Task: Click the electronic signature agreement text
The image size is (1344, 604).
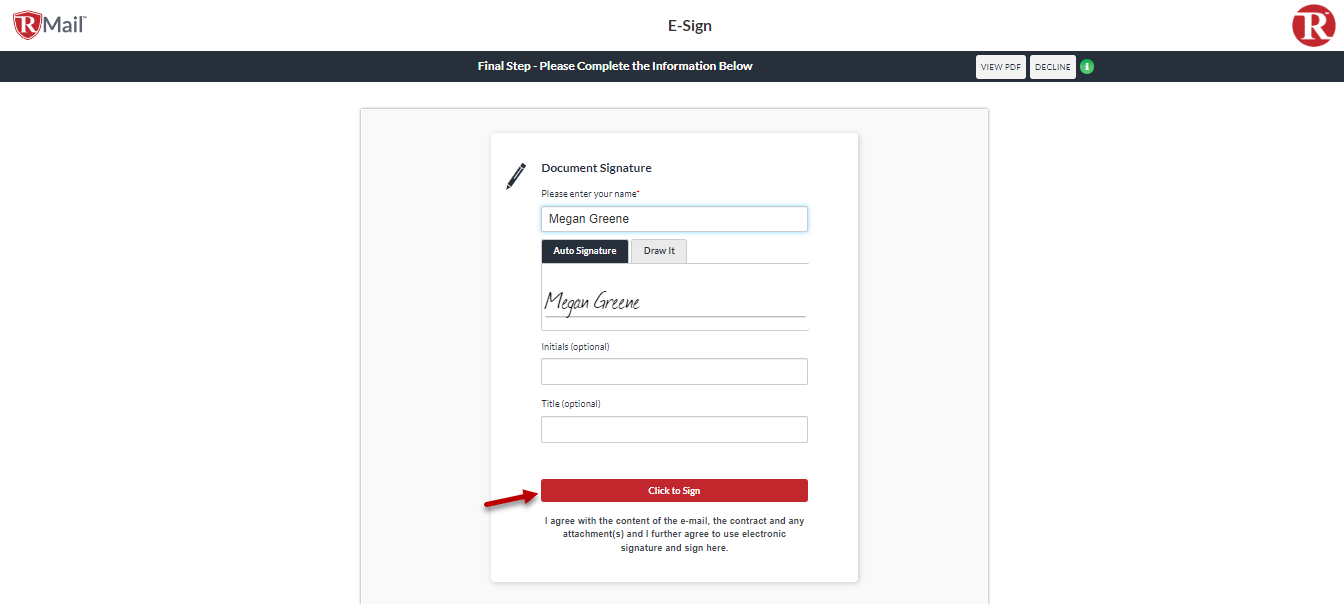Action: (x=674, y=534)
